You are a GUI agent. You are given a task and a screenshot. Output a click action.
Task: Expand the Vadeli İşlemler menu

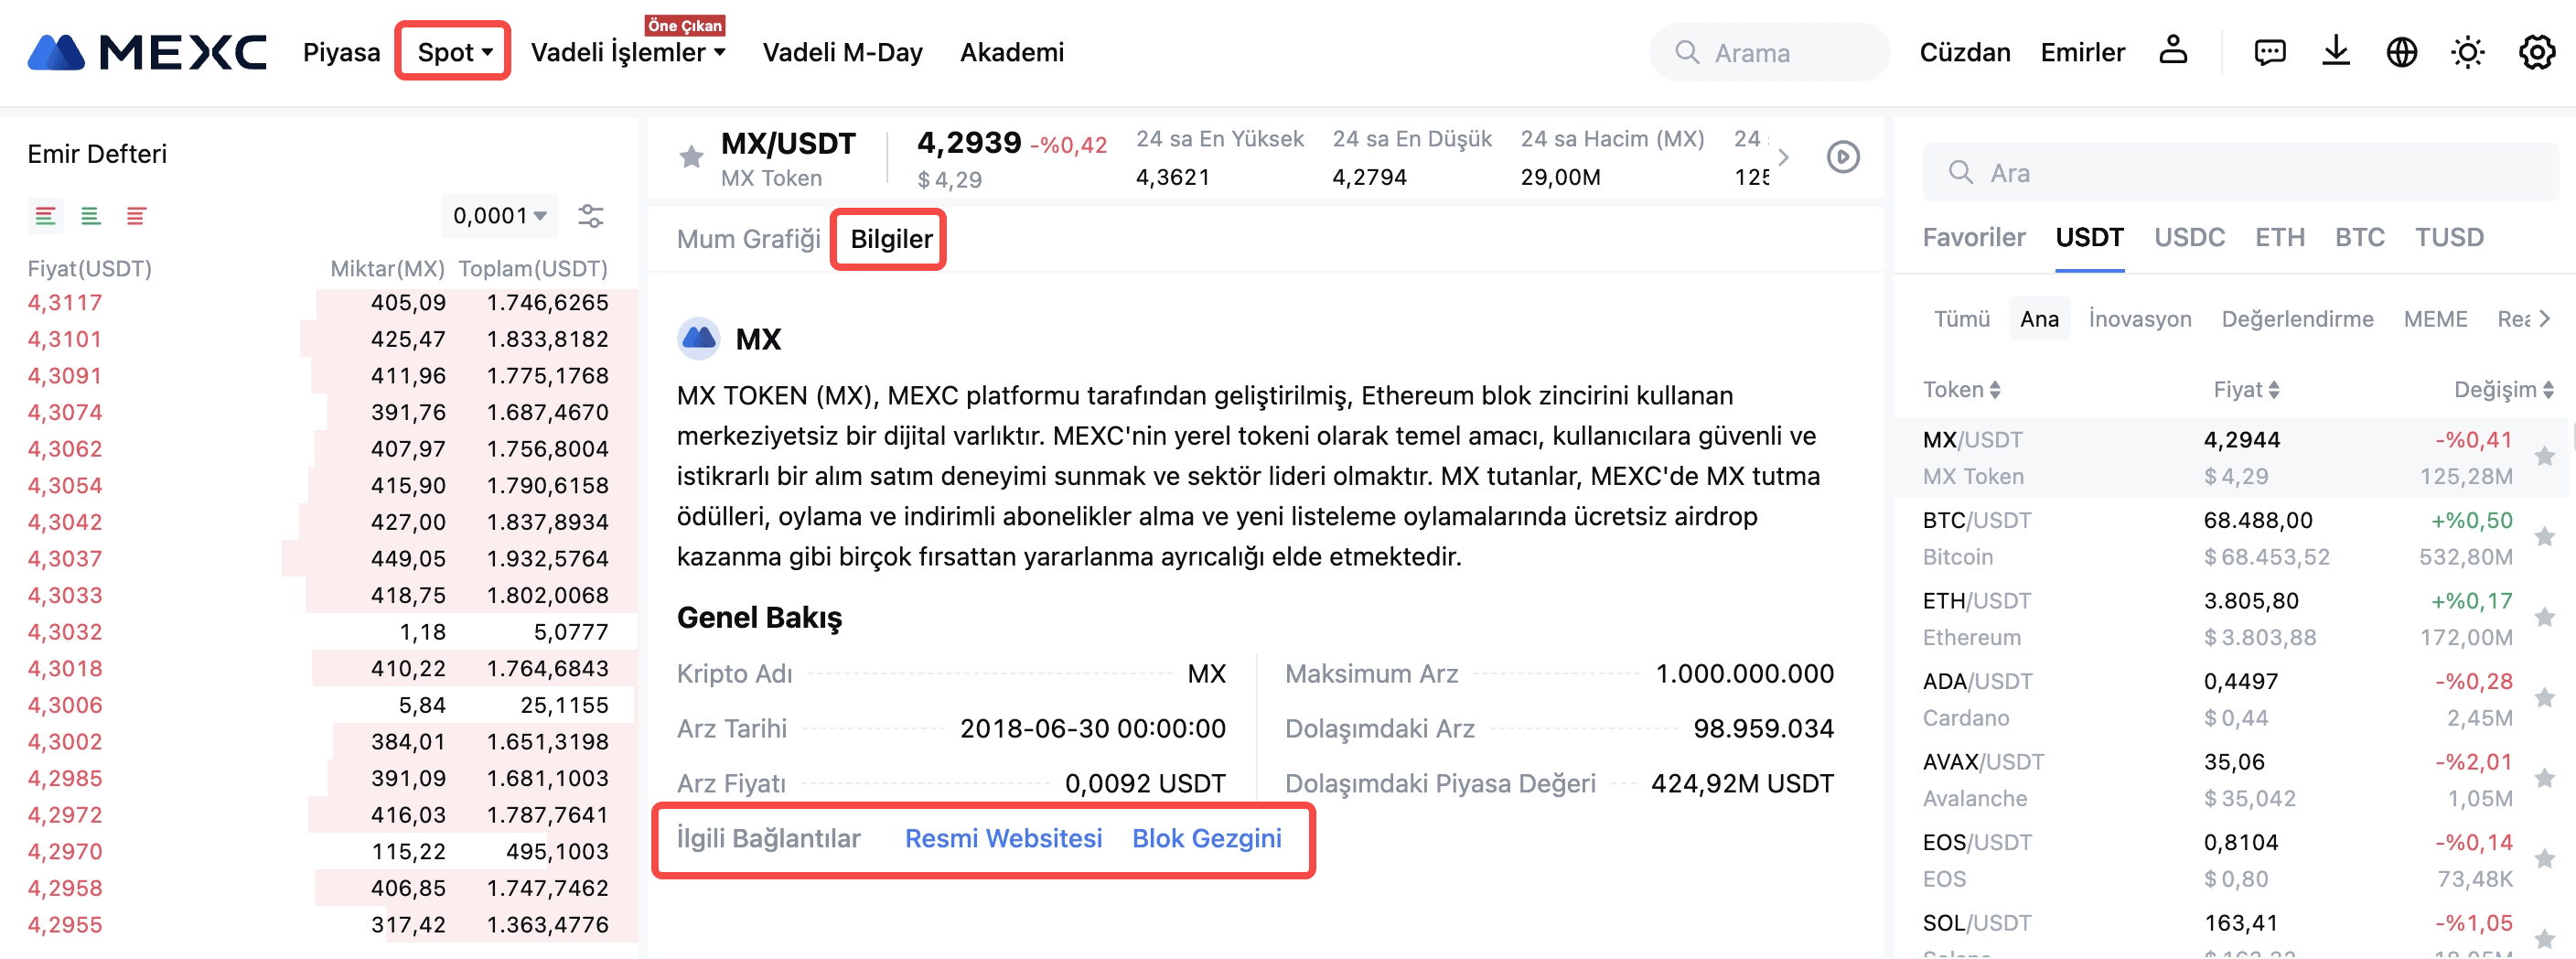[627, 52]
